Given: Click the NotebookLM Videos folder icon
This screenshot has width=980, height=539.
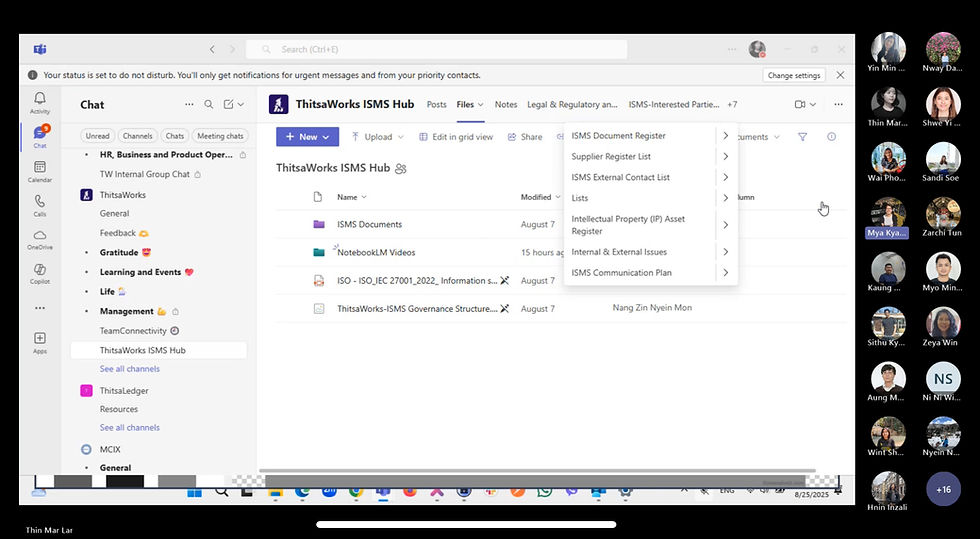Looking at the screenshot, I should click(319, 252).
